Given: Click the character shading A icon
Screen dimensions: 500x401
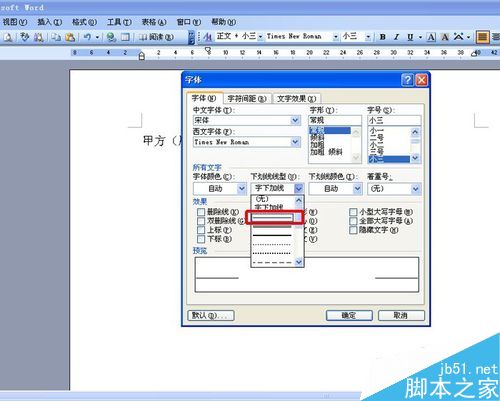Looking at the screenshot, I should (445, 37).
